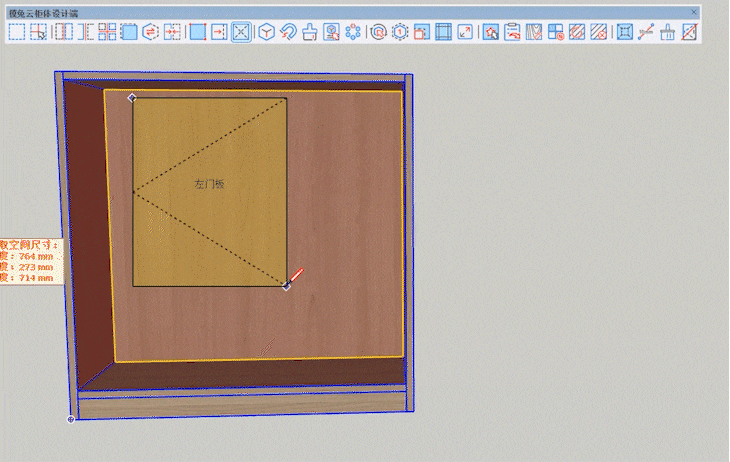Toggle the highlighted crossed-square door tool
Screen dimensions: 730x462
point(241,32)
